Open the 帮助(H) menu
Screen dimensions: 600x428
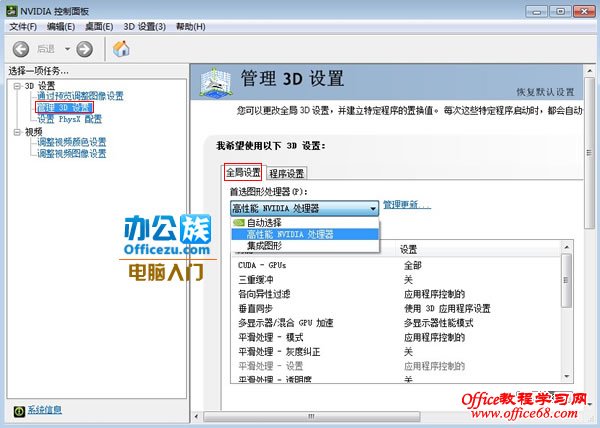click(x=191, y=26)
